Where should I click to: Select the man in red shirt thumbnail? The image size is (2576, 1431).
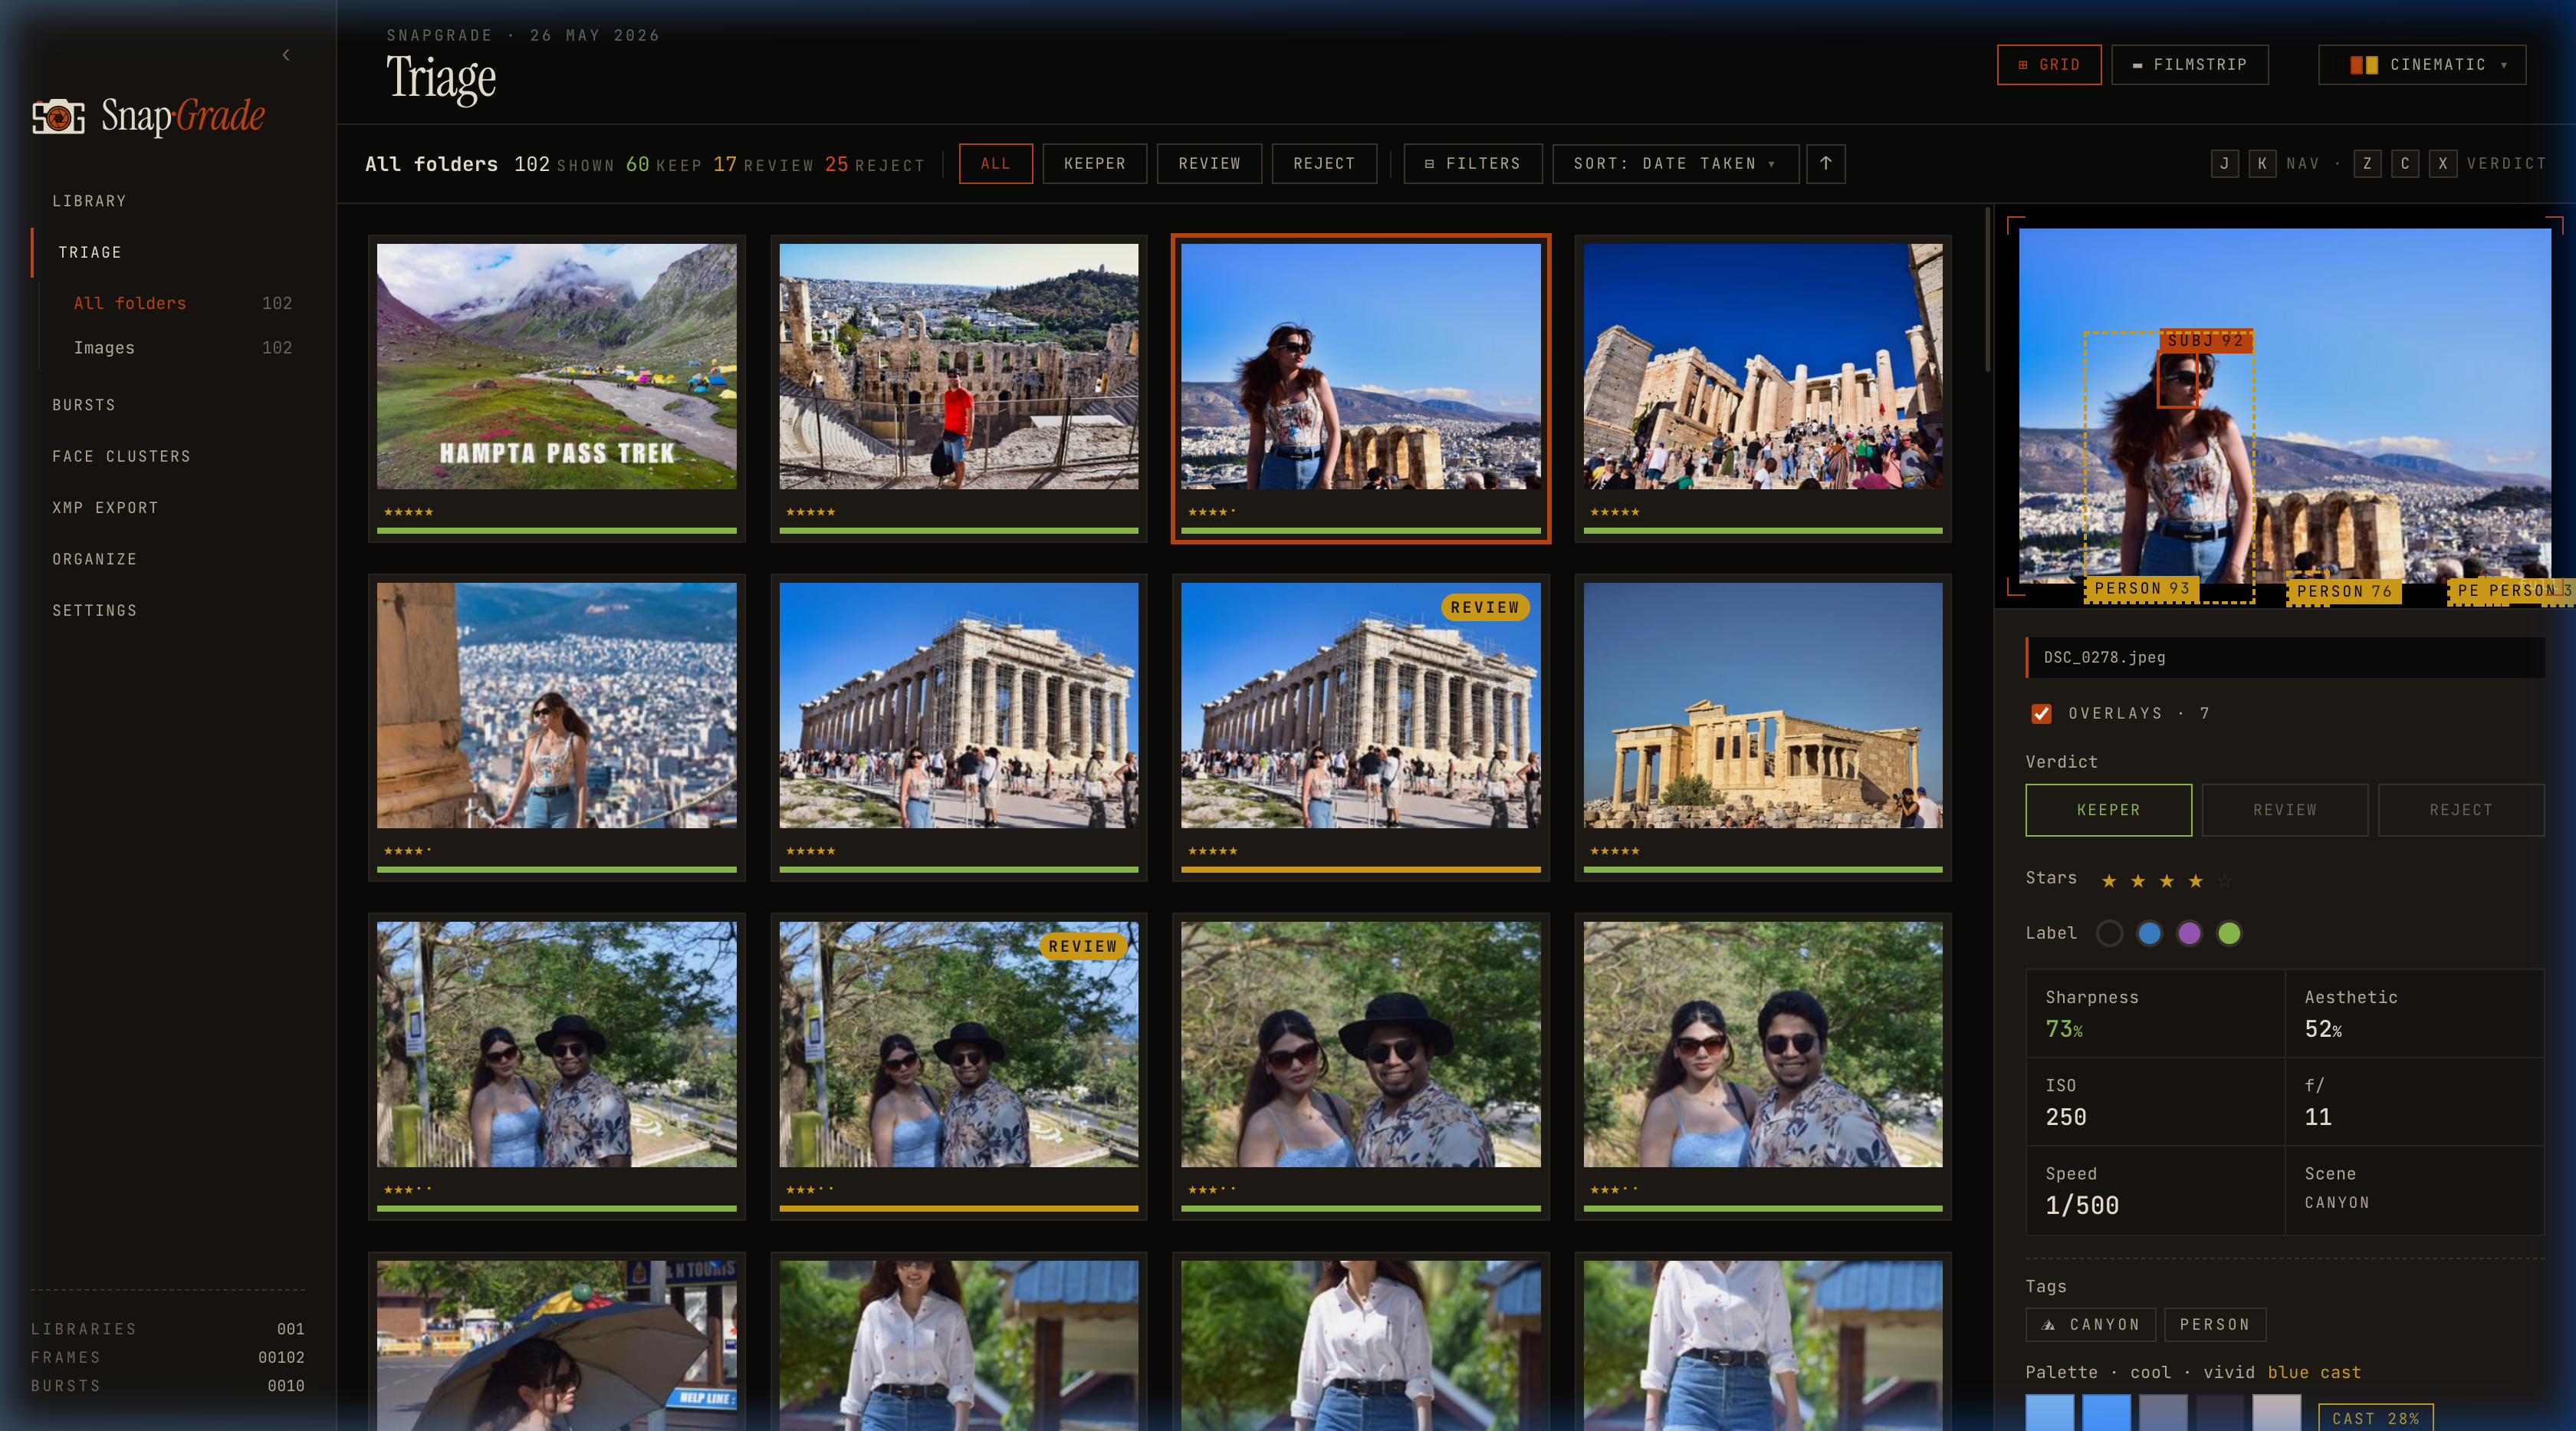[x=958, y=367]
